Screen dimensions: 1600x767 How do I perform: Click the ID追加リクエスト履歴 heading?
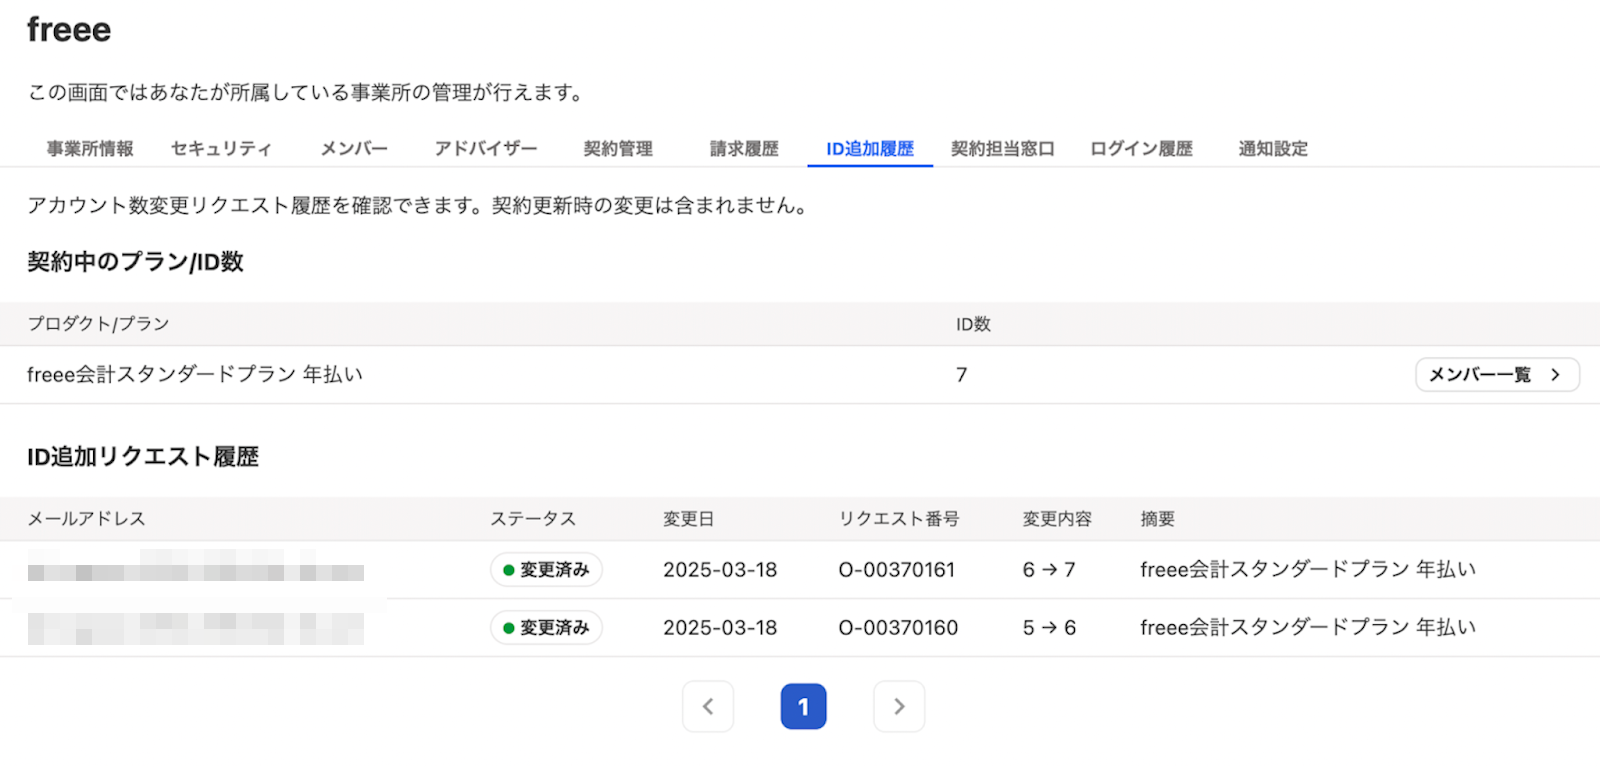[143, 457]
